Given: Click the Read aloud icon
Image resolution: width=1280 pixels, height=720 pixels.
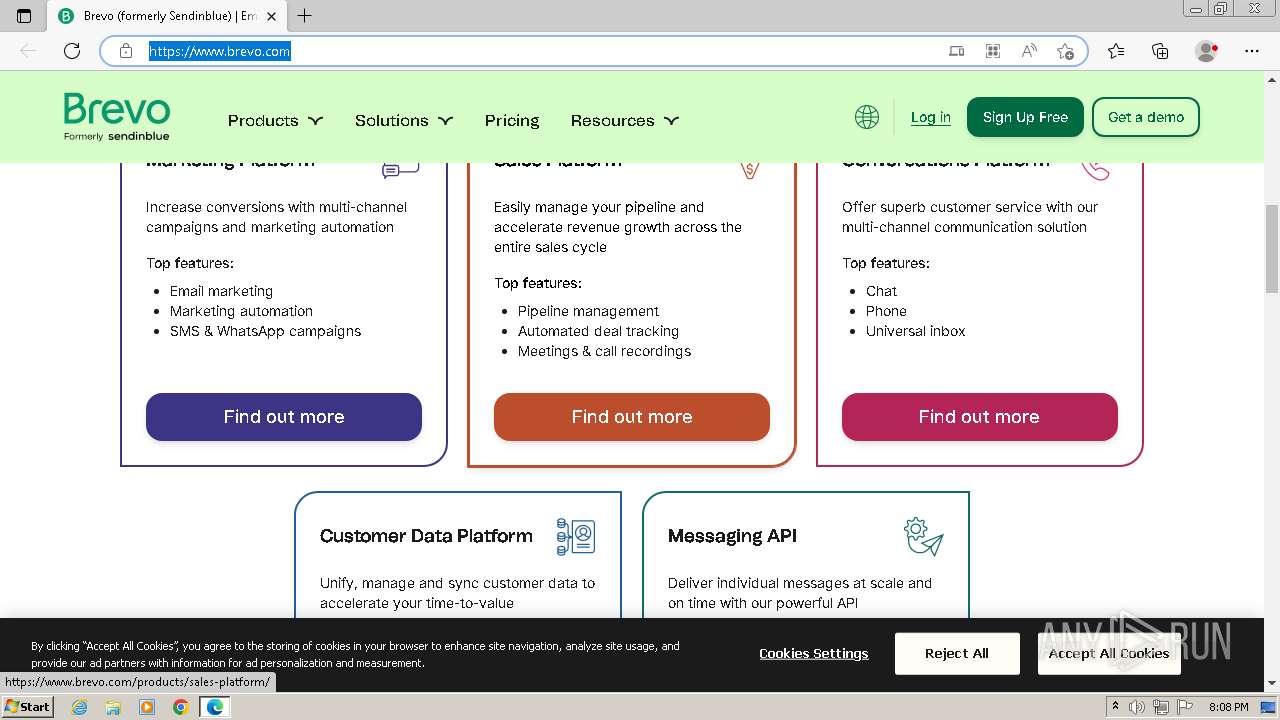Looking at the screenshot, I should point(1029,51).
